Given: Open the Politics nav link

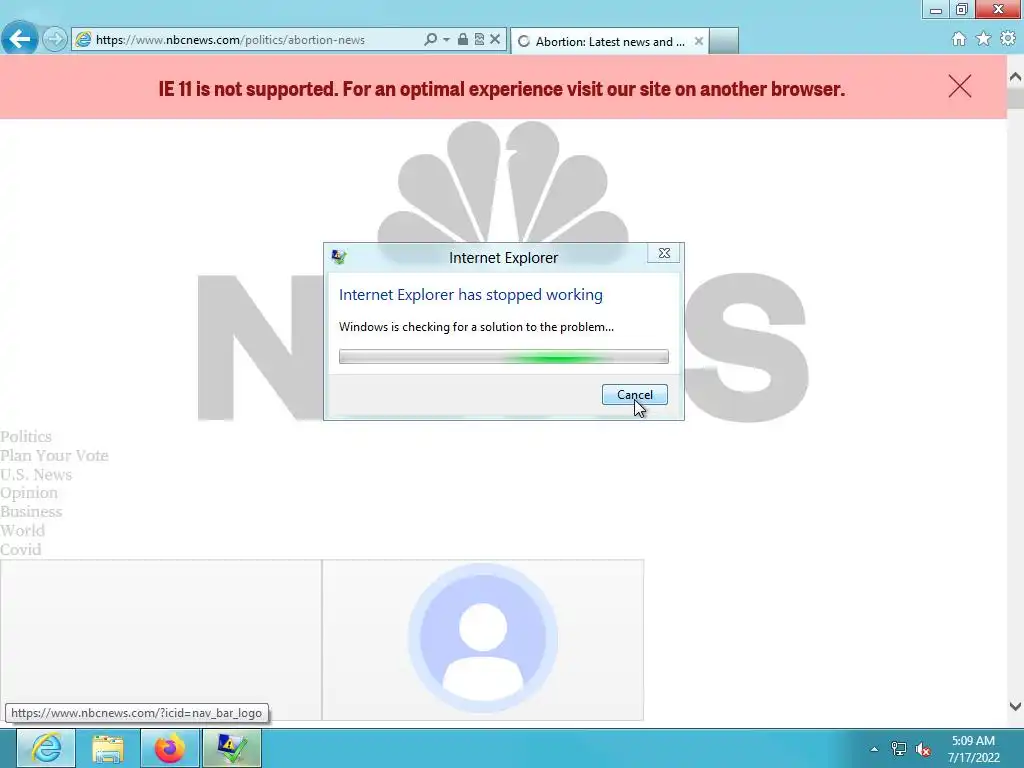Looking at the screenshot, I should [26, 437].
